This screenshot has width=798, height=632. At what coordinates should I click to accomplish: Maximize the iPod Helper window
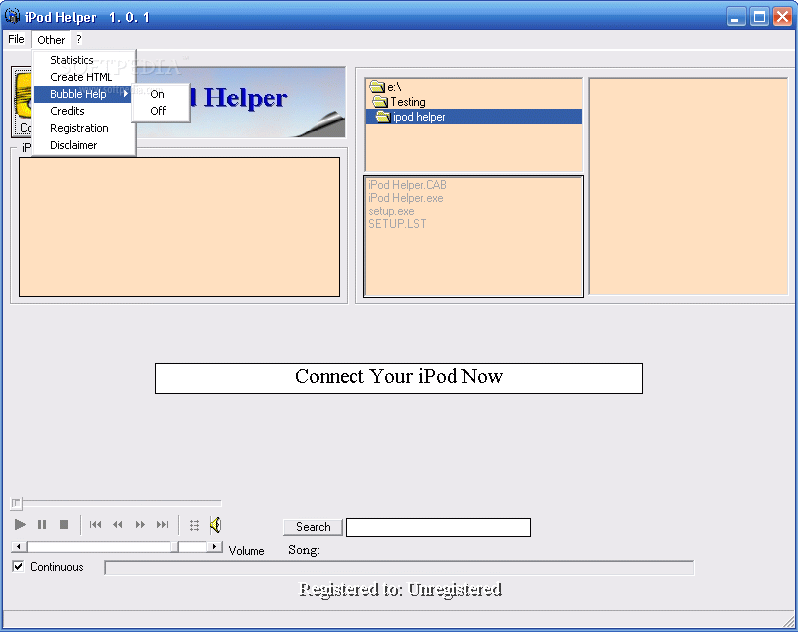pyautogui.click(x=759, y=17)
